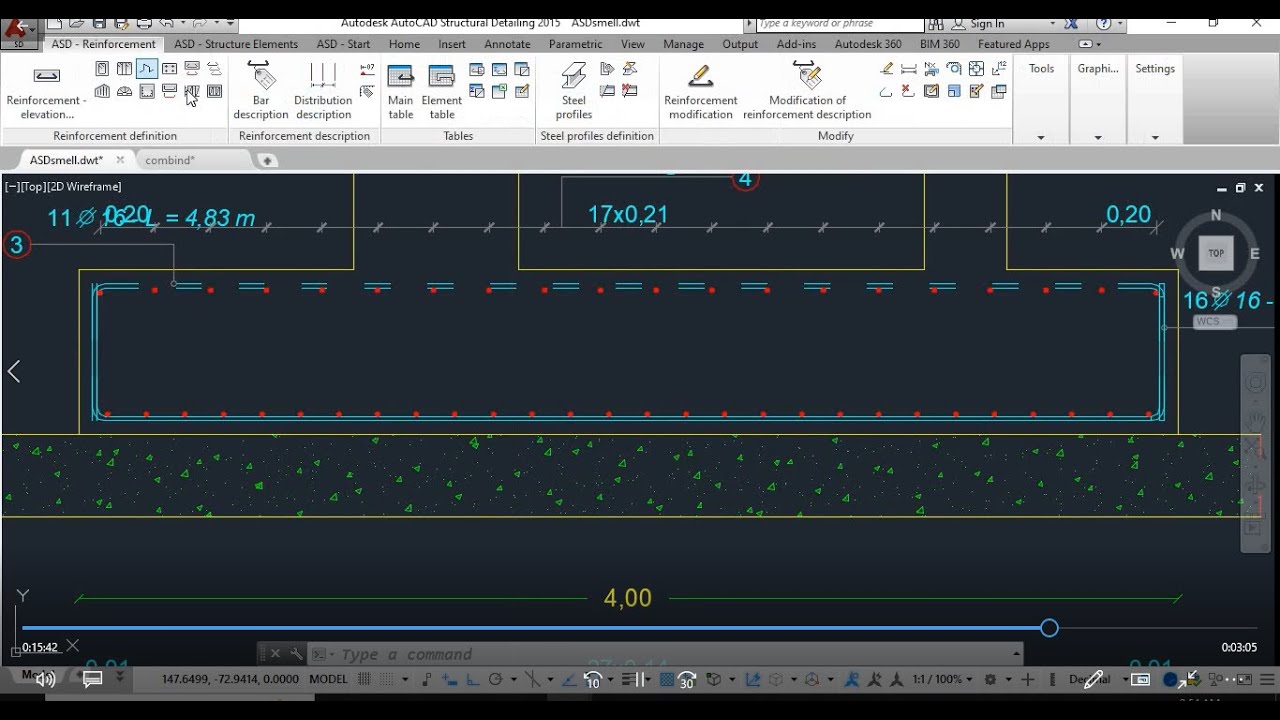1280x720 pixels.
Task: Open the annotation scale 1:1 / 100% dropdown
Action: [943, 679]
